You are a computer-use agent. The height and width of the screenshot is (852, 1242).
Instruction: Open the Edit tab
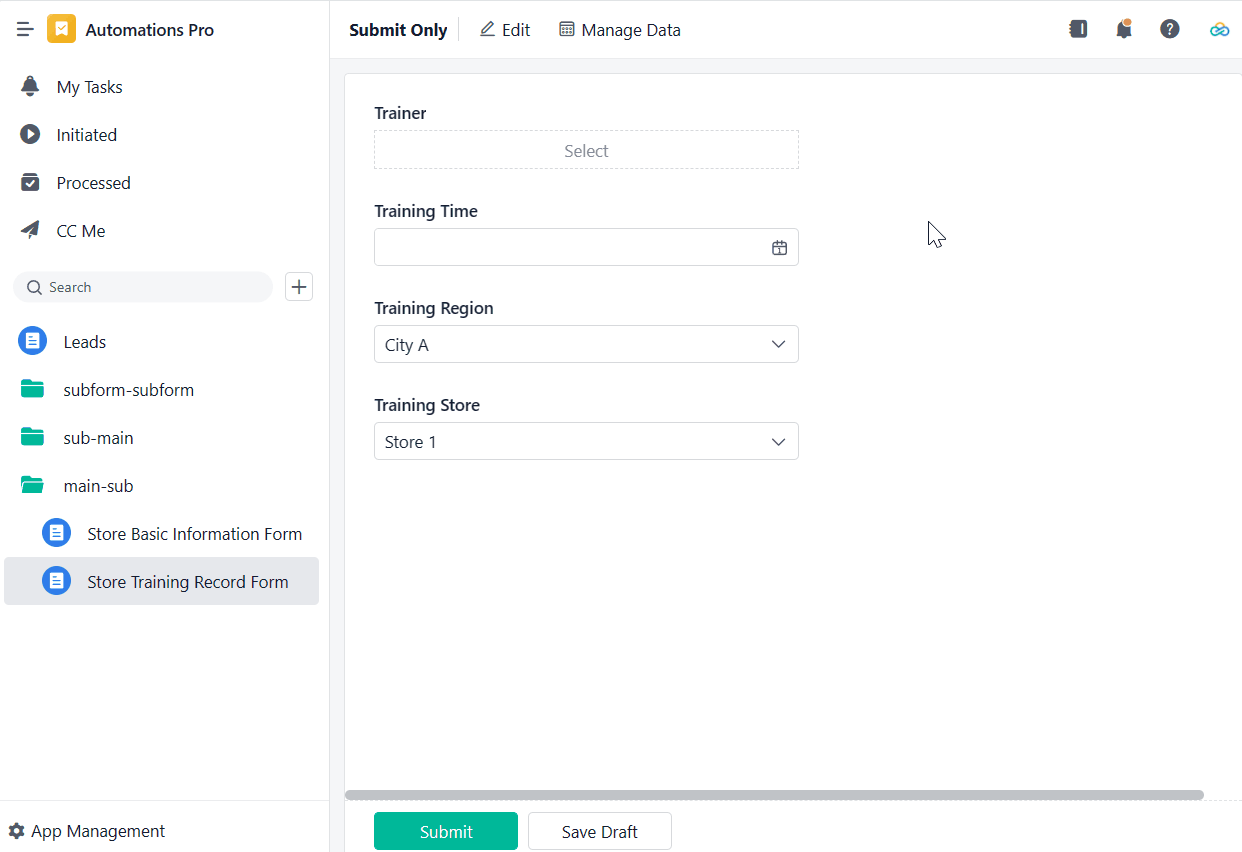point(505,30)
